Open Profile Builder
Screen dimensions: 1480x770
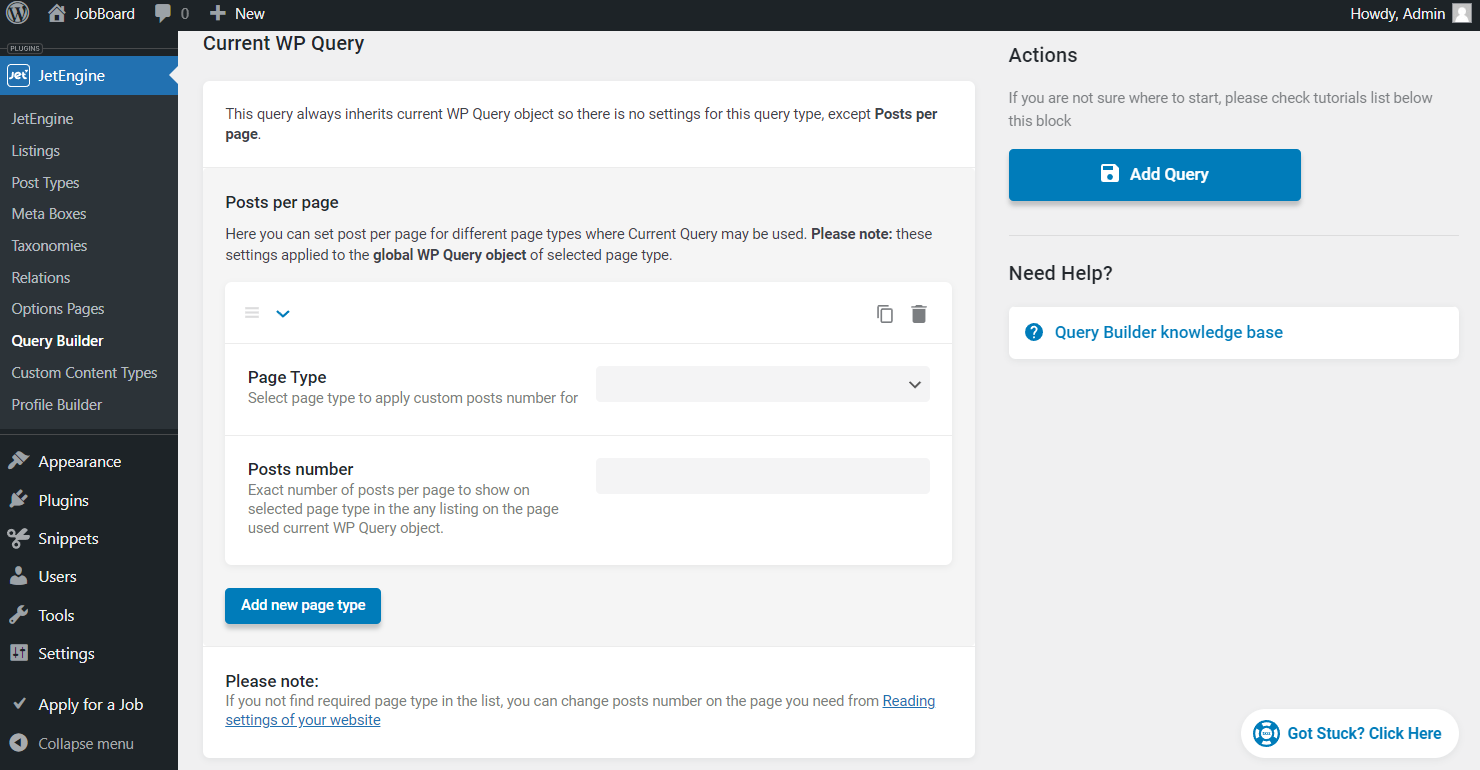point(57,405)
